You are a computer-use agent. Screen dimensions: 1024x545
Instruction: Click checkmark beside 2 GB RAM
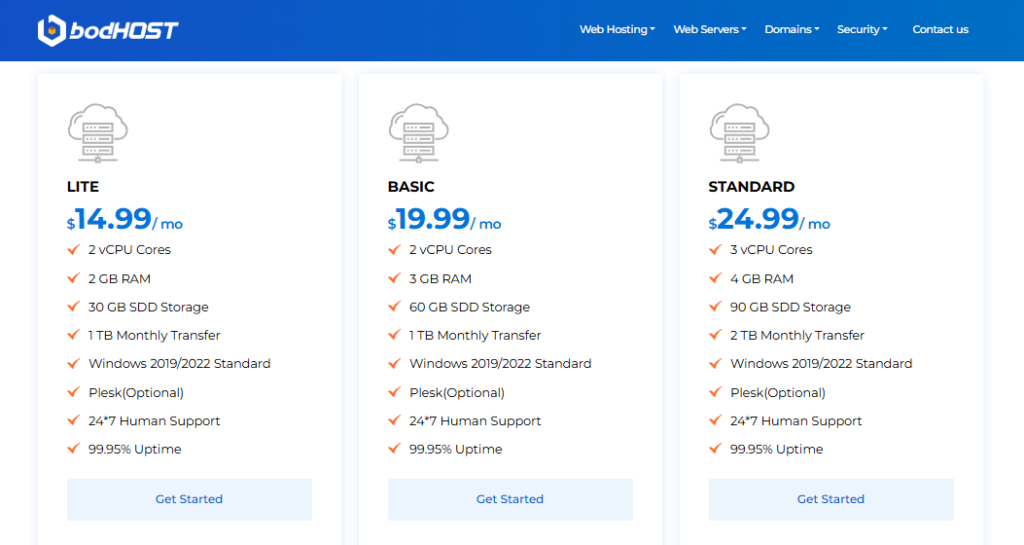[x=73, y=278]
